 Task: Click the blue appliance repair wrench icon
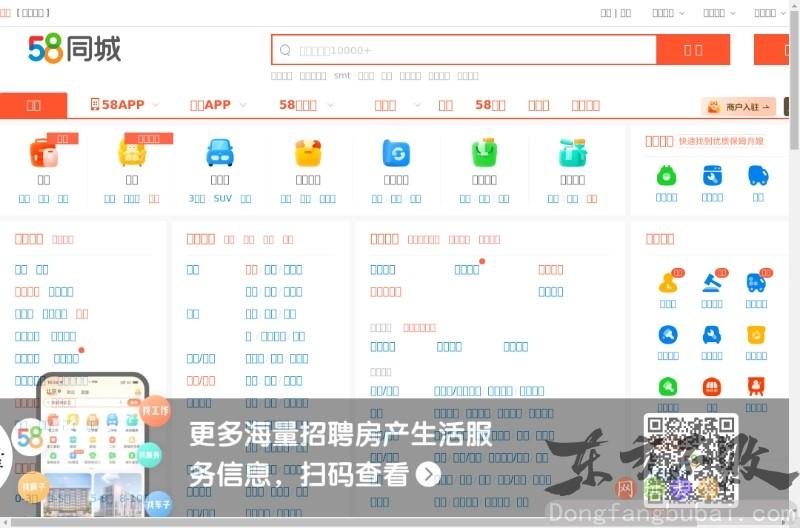[x=712, y=176]
